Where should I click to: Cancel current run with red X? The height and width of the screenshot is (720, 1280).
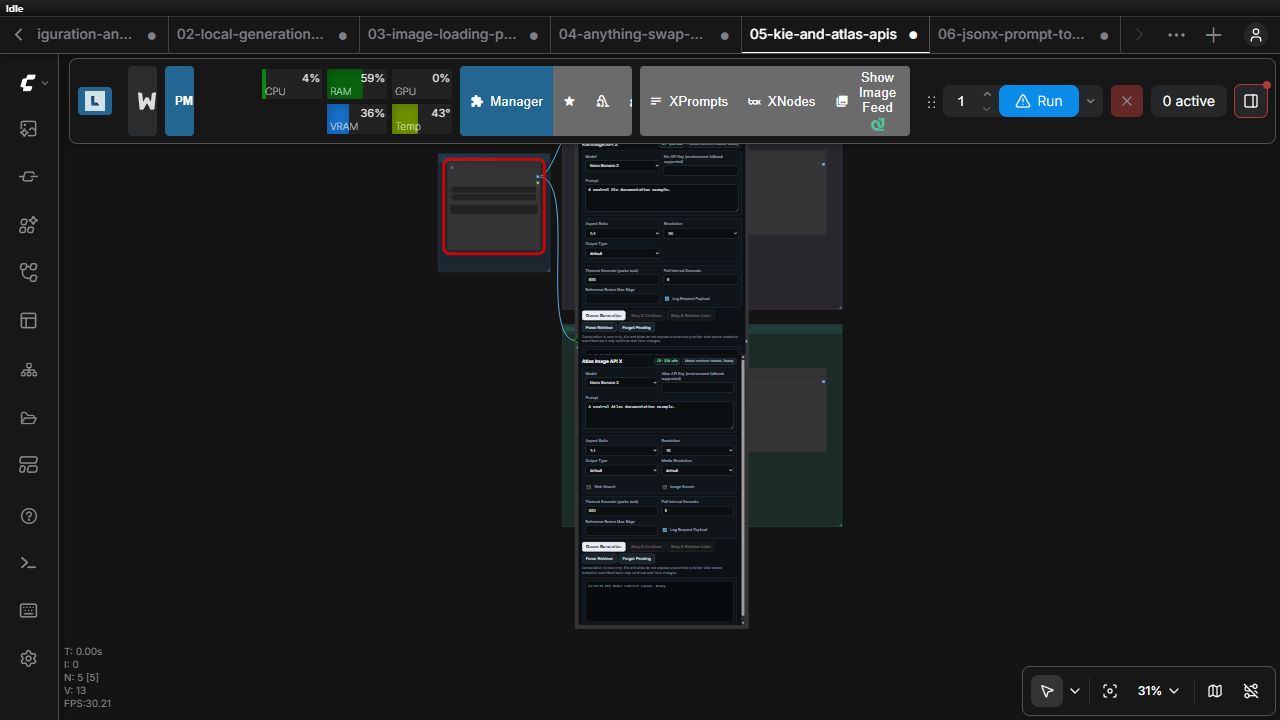click(x=1127, y=101)
